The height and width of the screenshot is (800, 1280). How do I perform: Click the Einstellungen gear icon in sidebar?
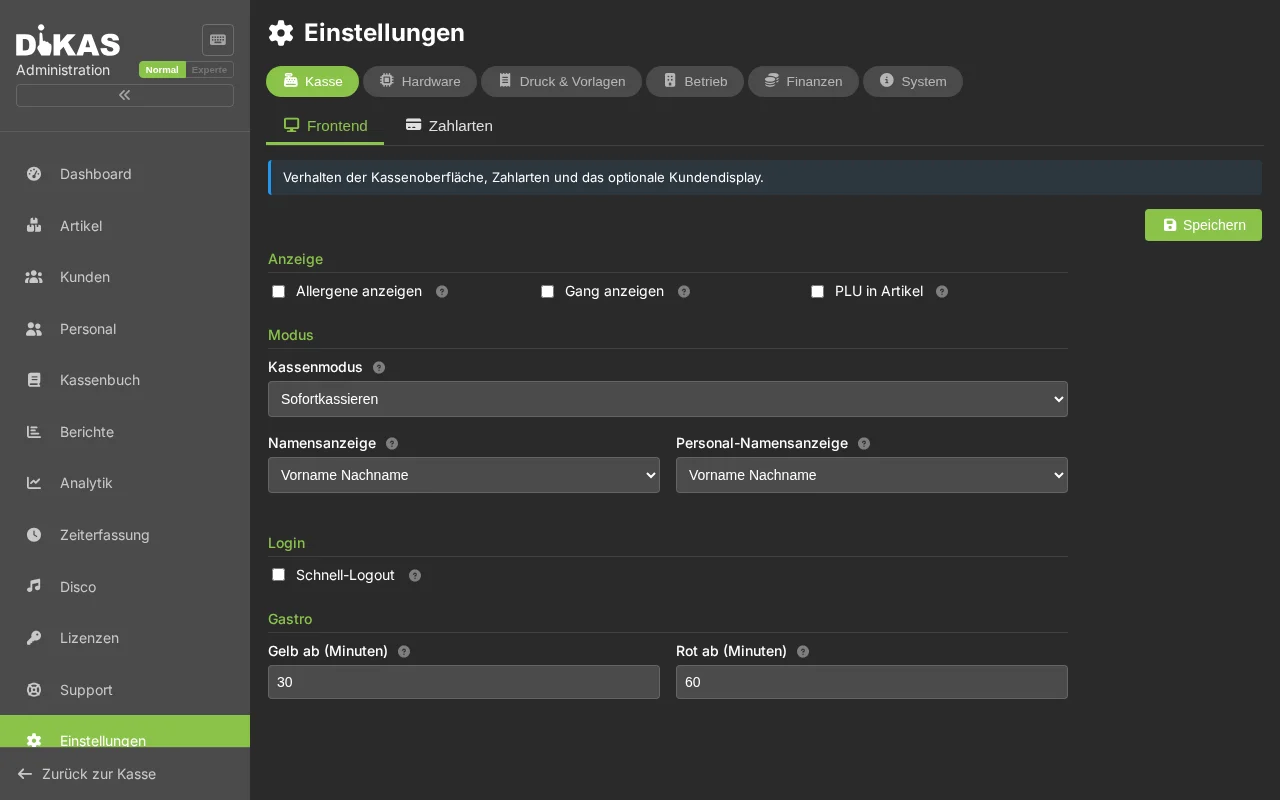34,740
